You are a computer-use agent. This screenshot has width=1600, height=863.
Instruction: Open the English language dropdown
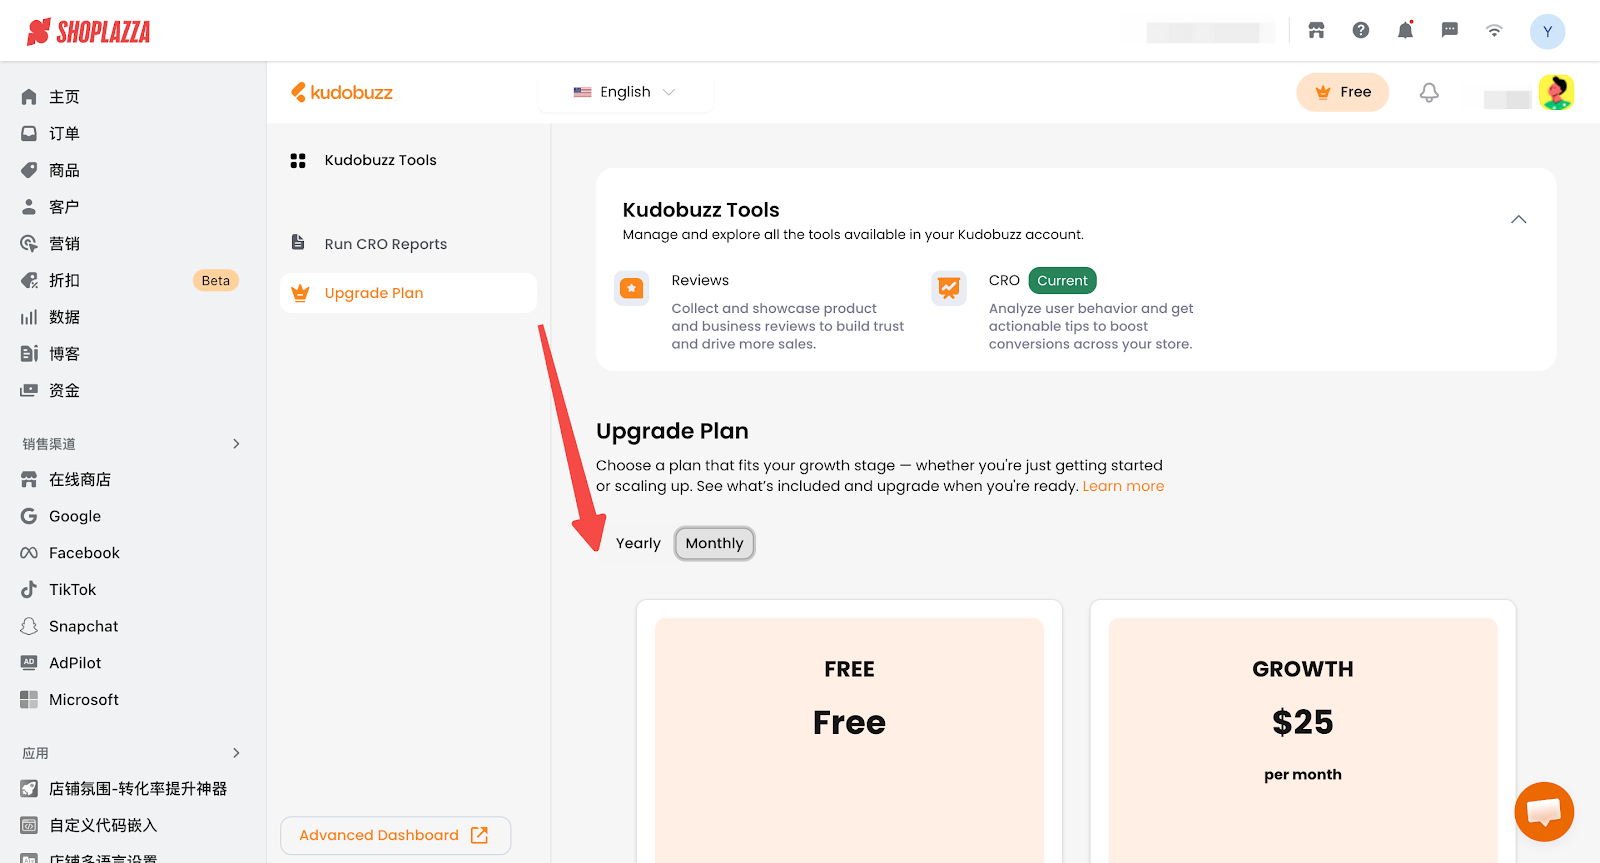pyautogui.click(x=625, y=92)
